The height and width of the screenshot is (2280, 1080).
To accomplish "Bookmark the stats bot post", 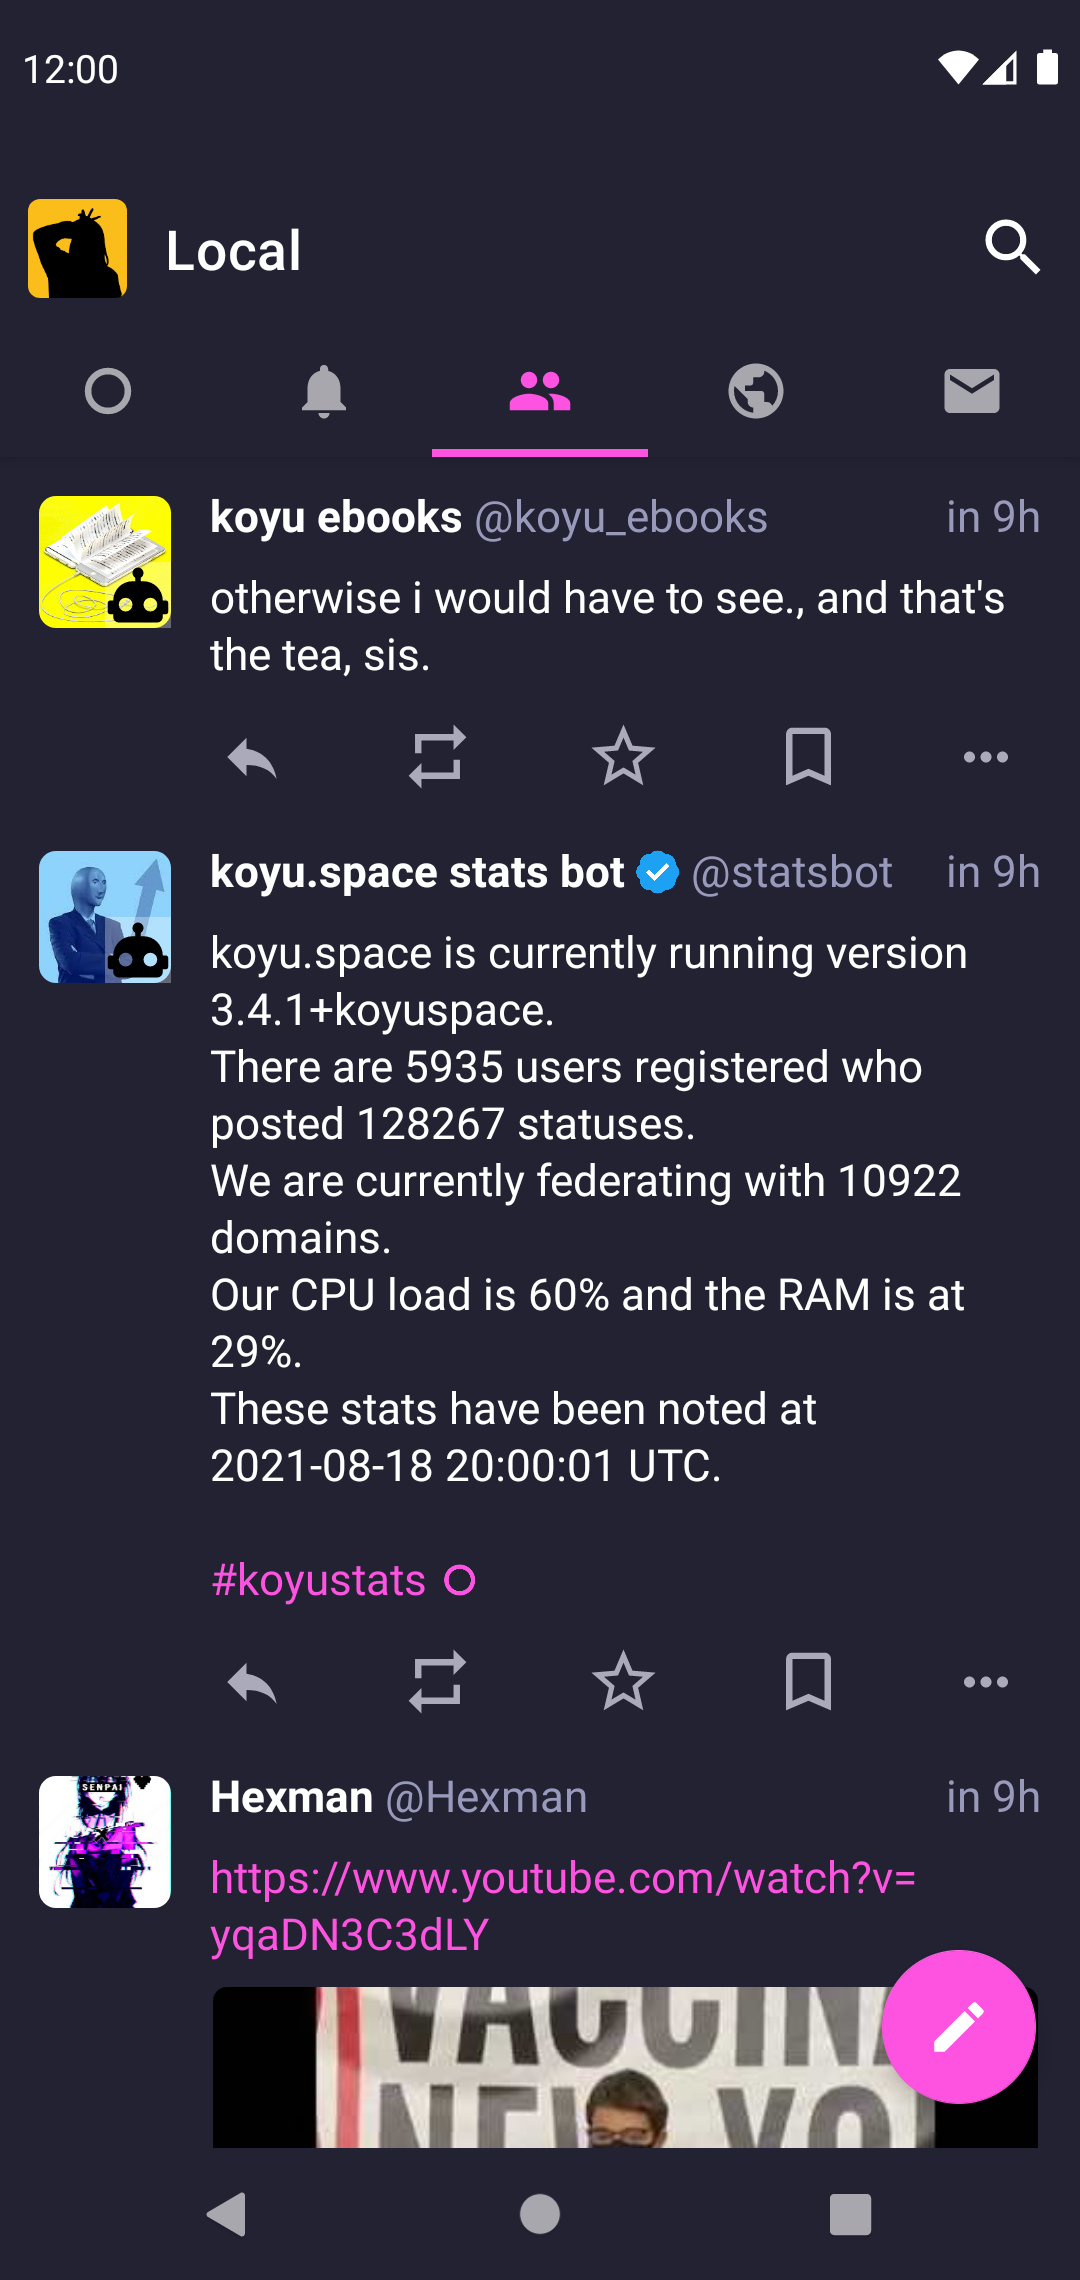I will 808,1682.
